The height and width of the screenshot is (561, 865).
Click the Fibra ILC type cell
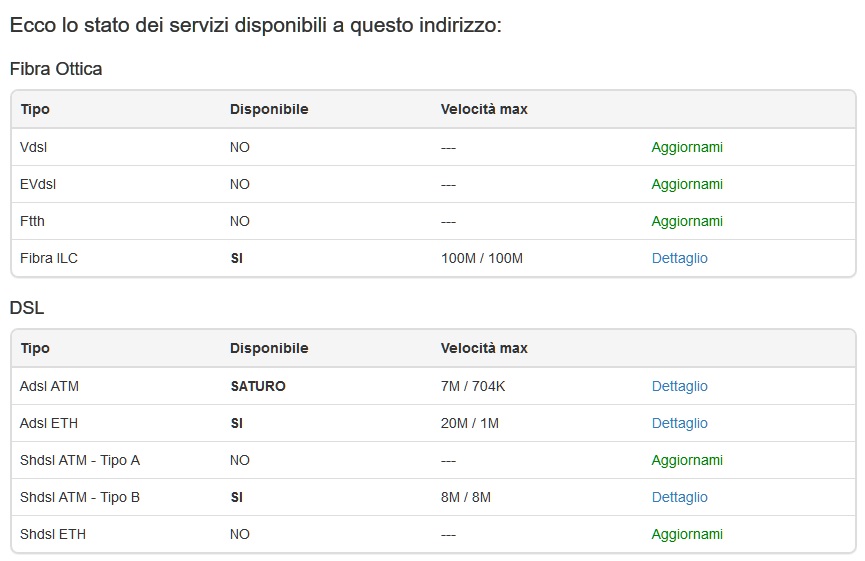point(49,258)
